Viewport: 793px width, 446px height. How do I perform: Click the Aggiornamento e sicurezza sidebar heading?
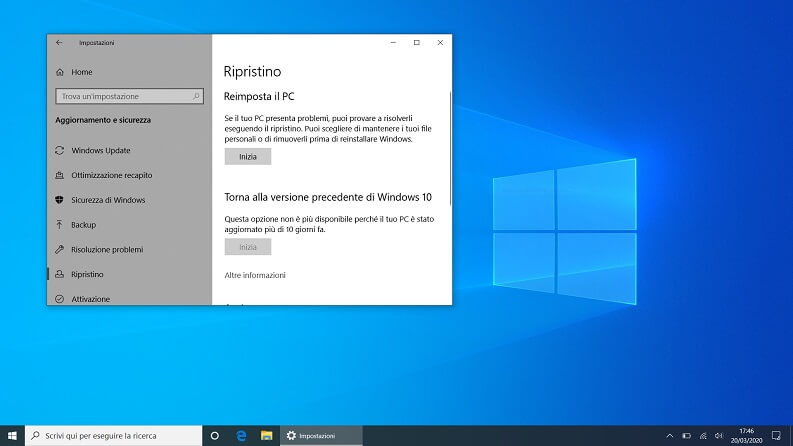tap(103, 120)
